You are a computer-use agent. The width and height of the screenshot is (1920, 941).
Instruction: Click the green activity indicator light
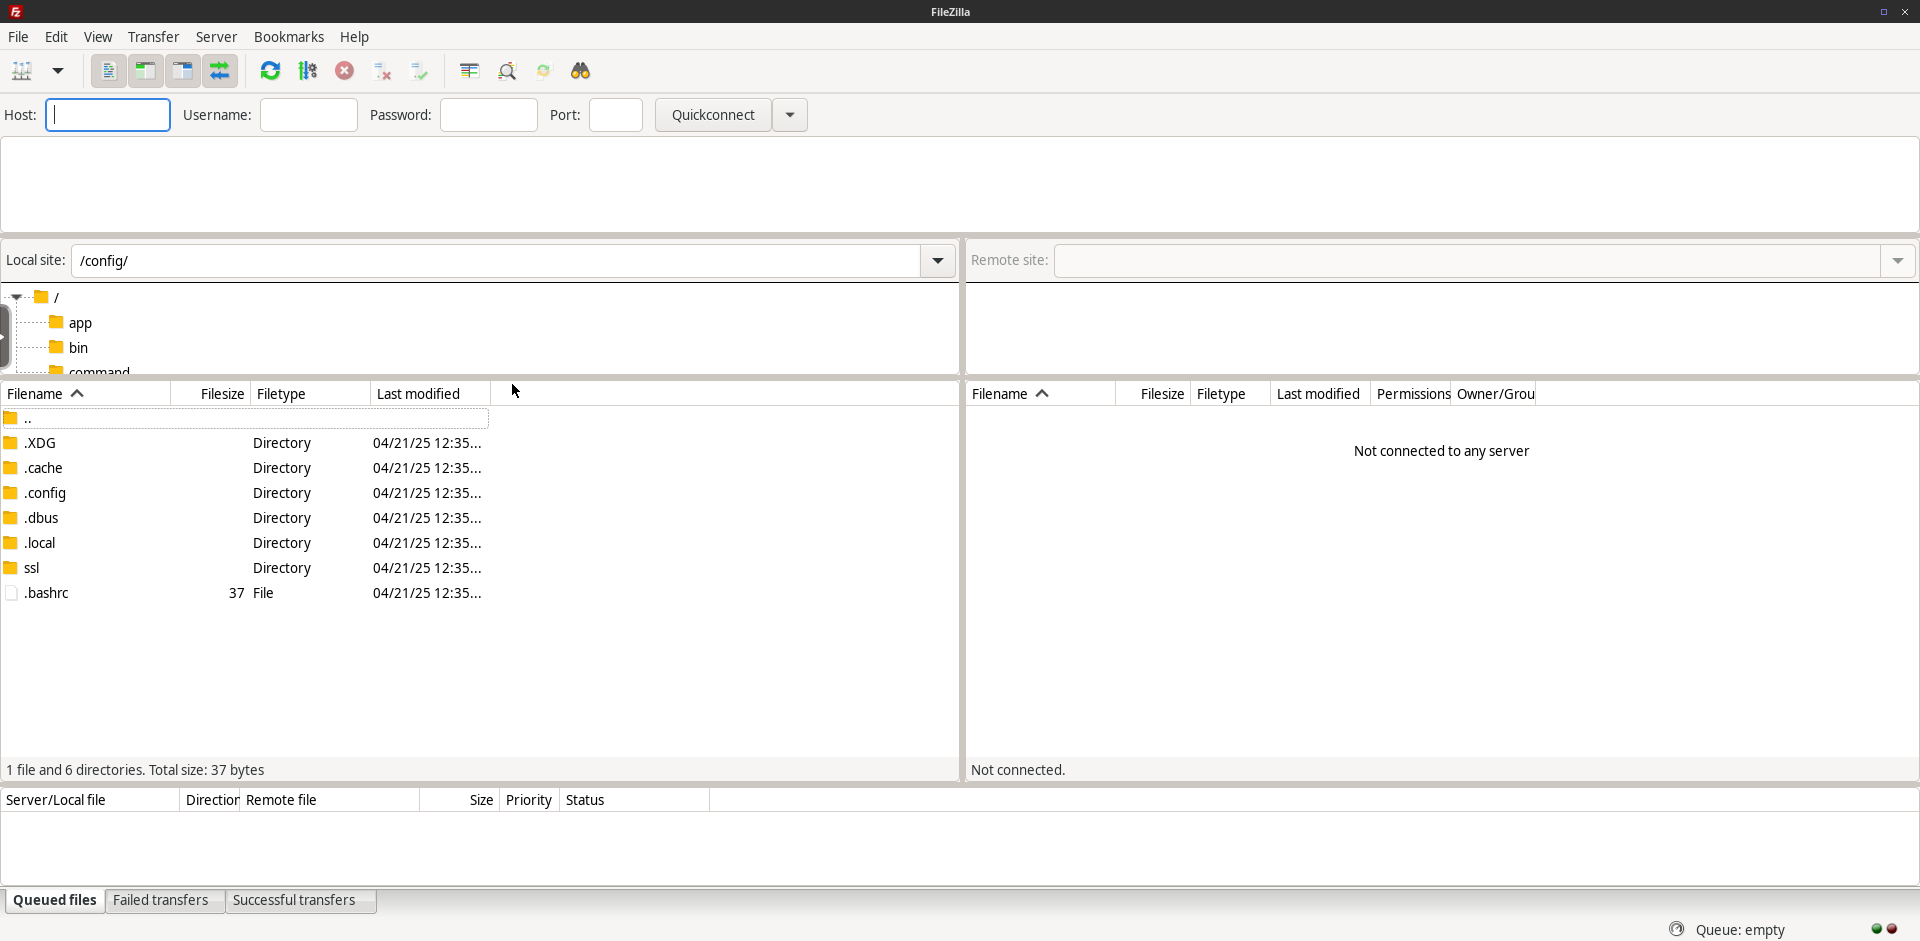coord(1877,929)
